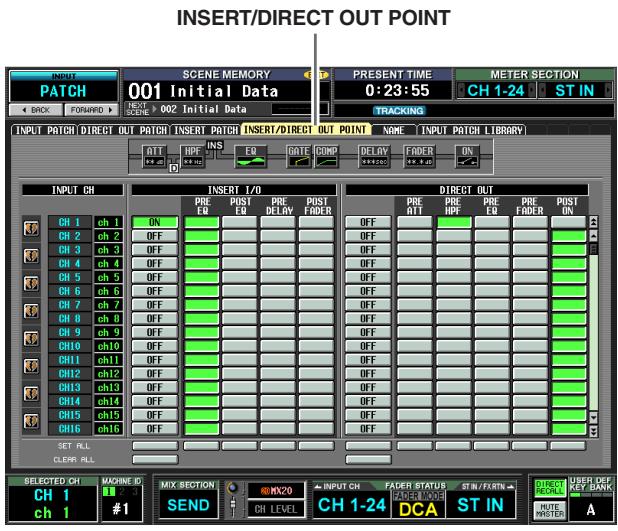Click the USER DEF KEY BANK A box
This screenshot has width=618, height=531.
590,510
